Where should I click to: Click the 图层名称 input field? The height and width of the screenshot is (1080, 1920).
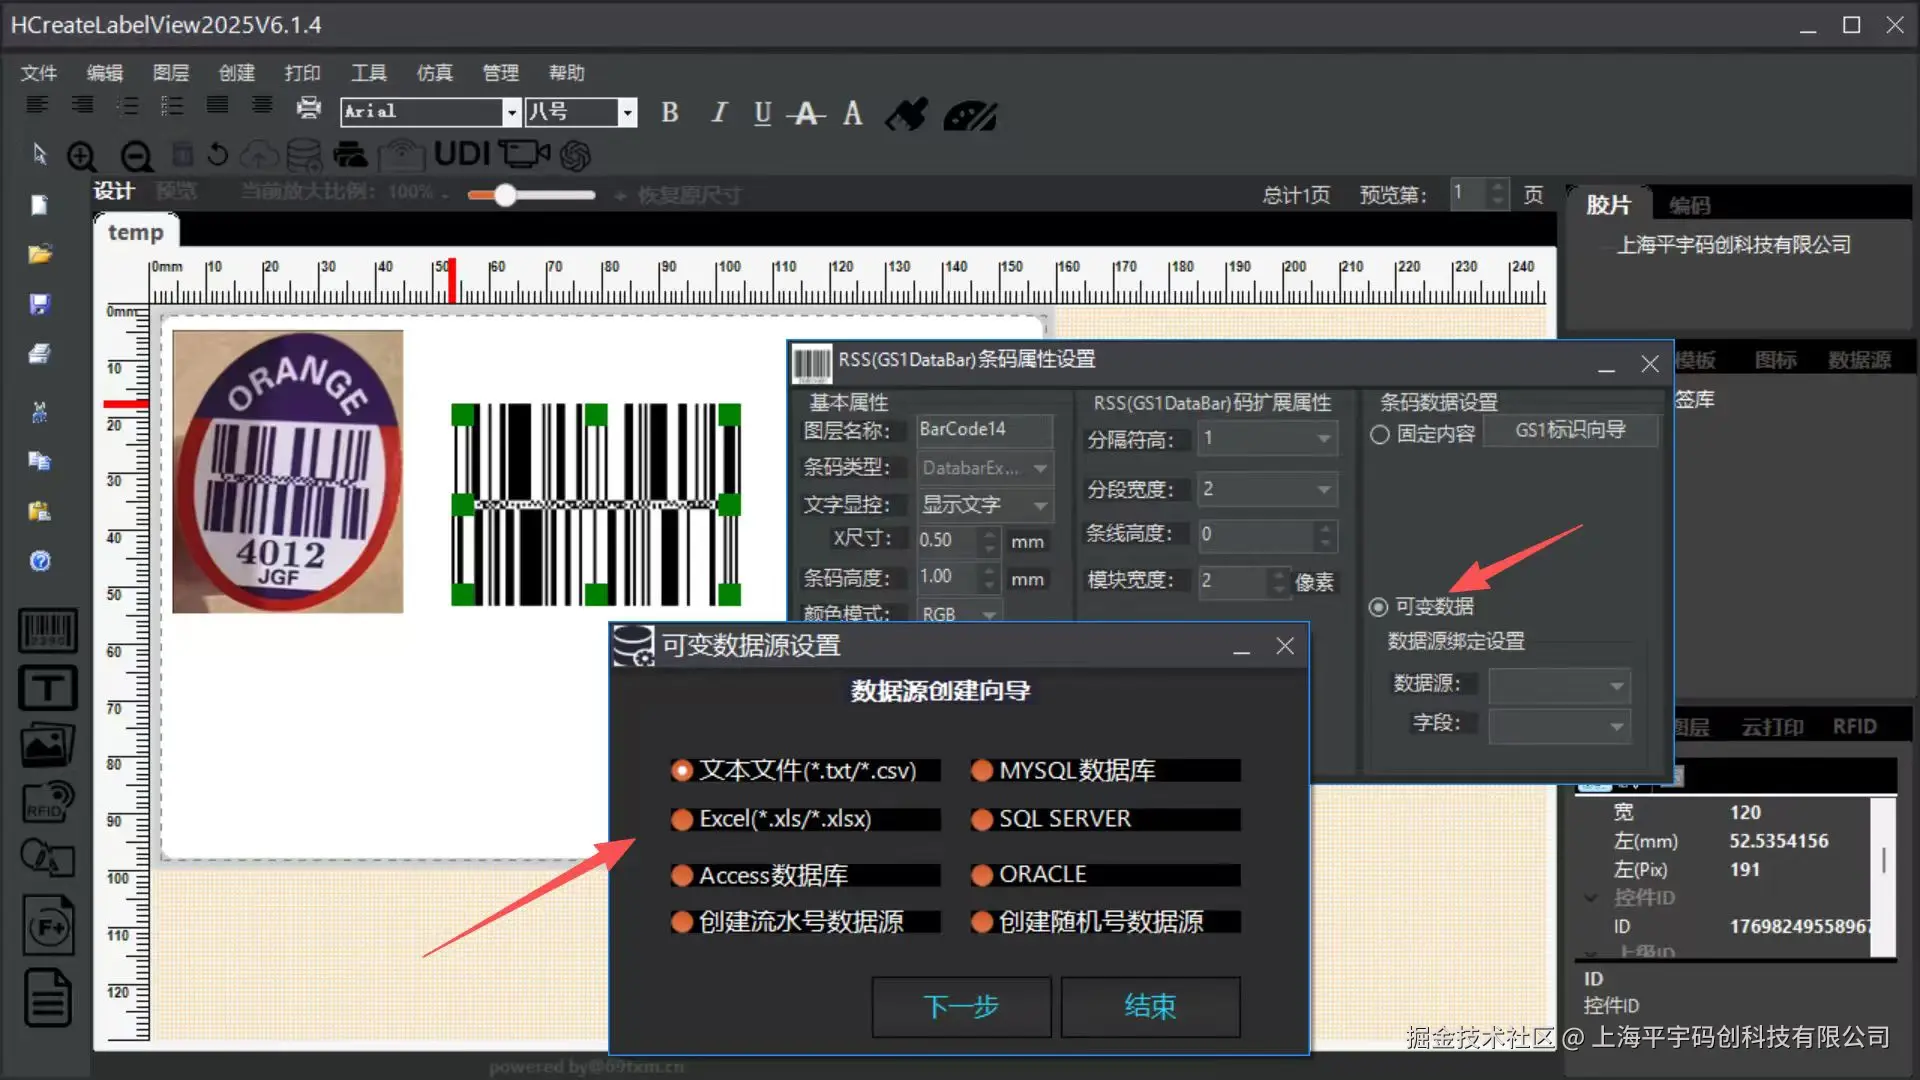click(983, 429)
